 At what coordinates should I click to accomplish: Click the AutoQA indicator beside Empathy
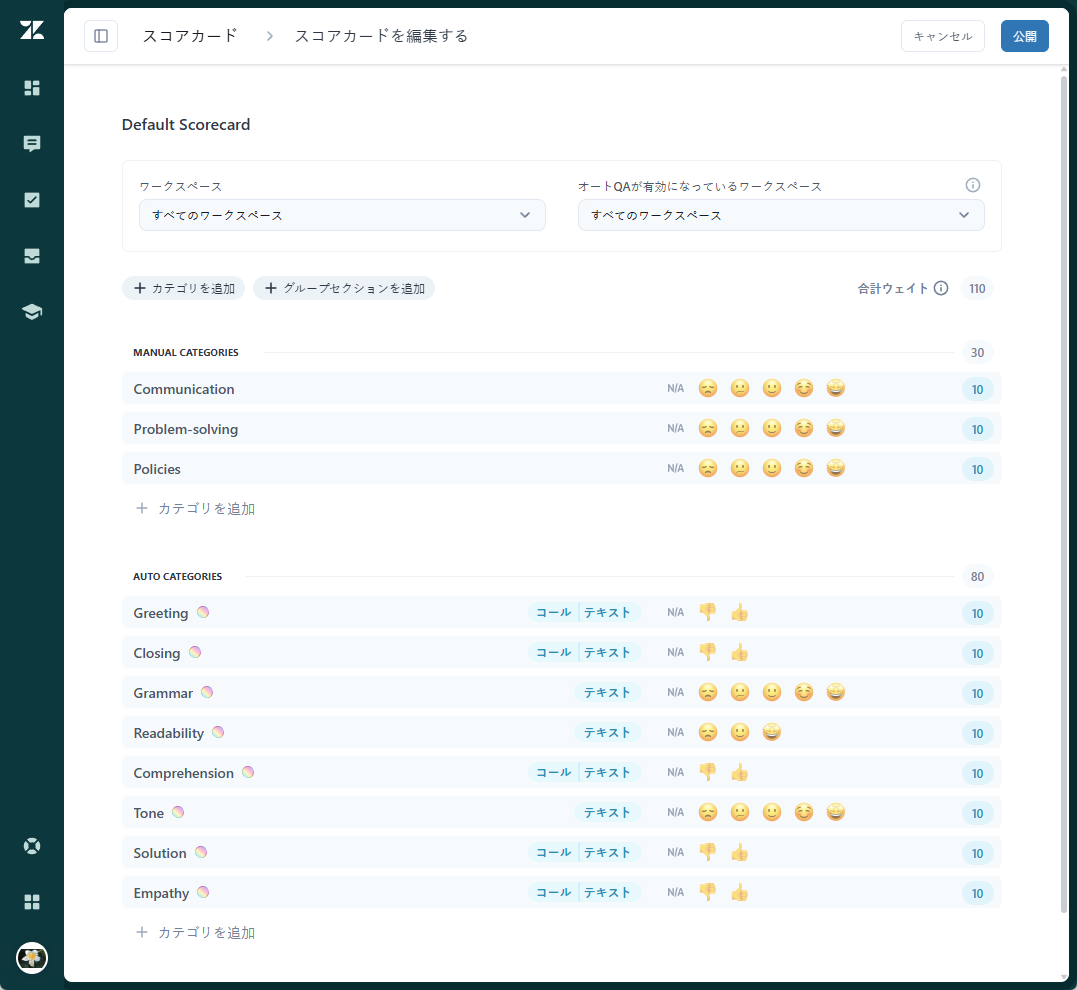pos(203,892)
